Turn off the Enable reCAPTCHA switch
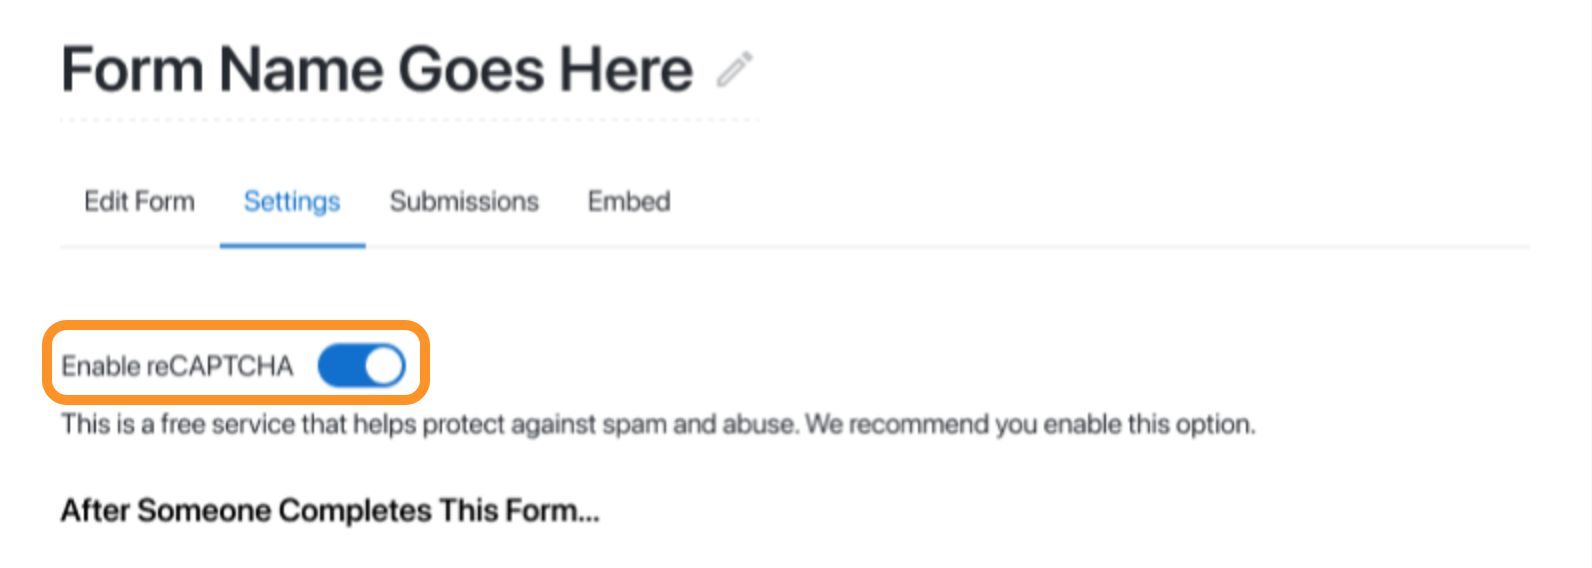Image resolution: width=1592 pixels, height=568 pixels. point(361,366)
